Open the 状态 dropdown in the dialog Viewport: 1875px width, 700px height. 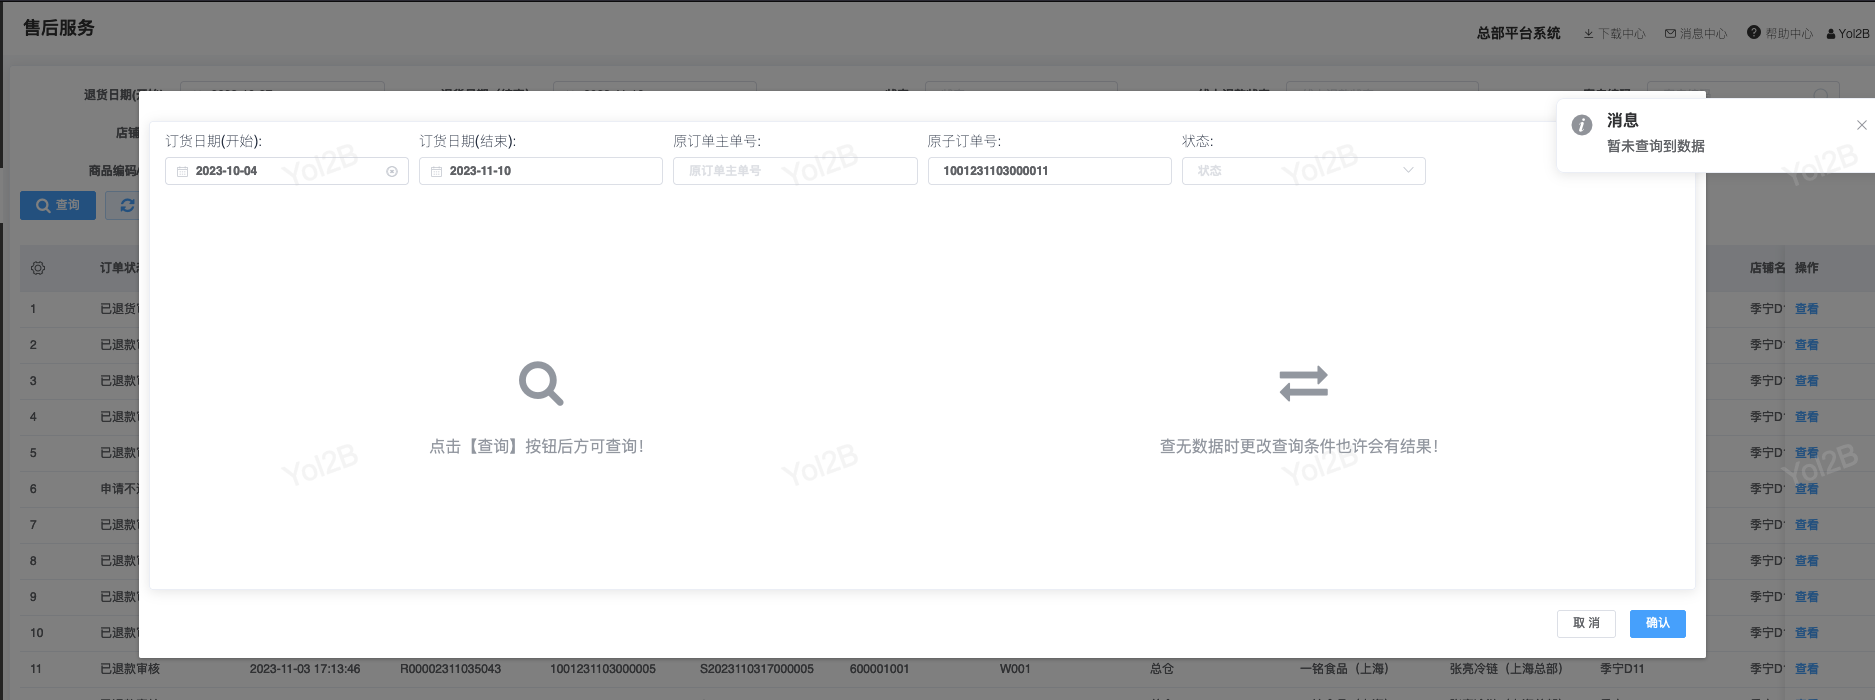[x=1303, y=171]
